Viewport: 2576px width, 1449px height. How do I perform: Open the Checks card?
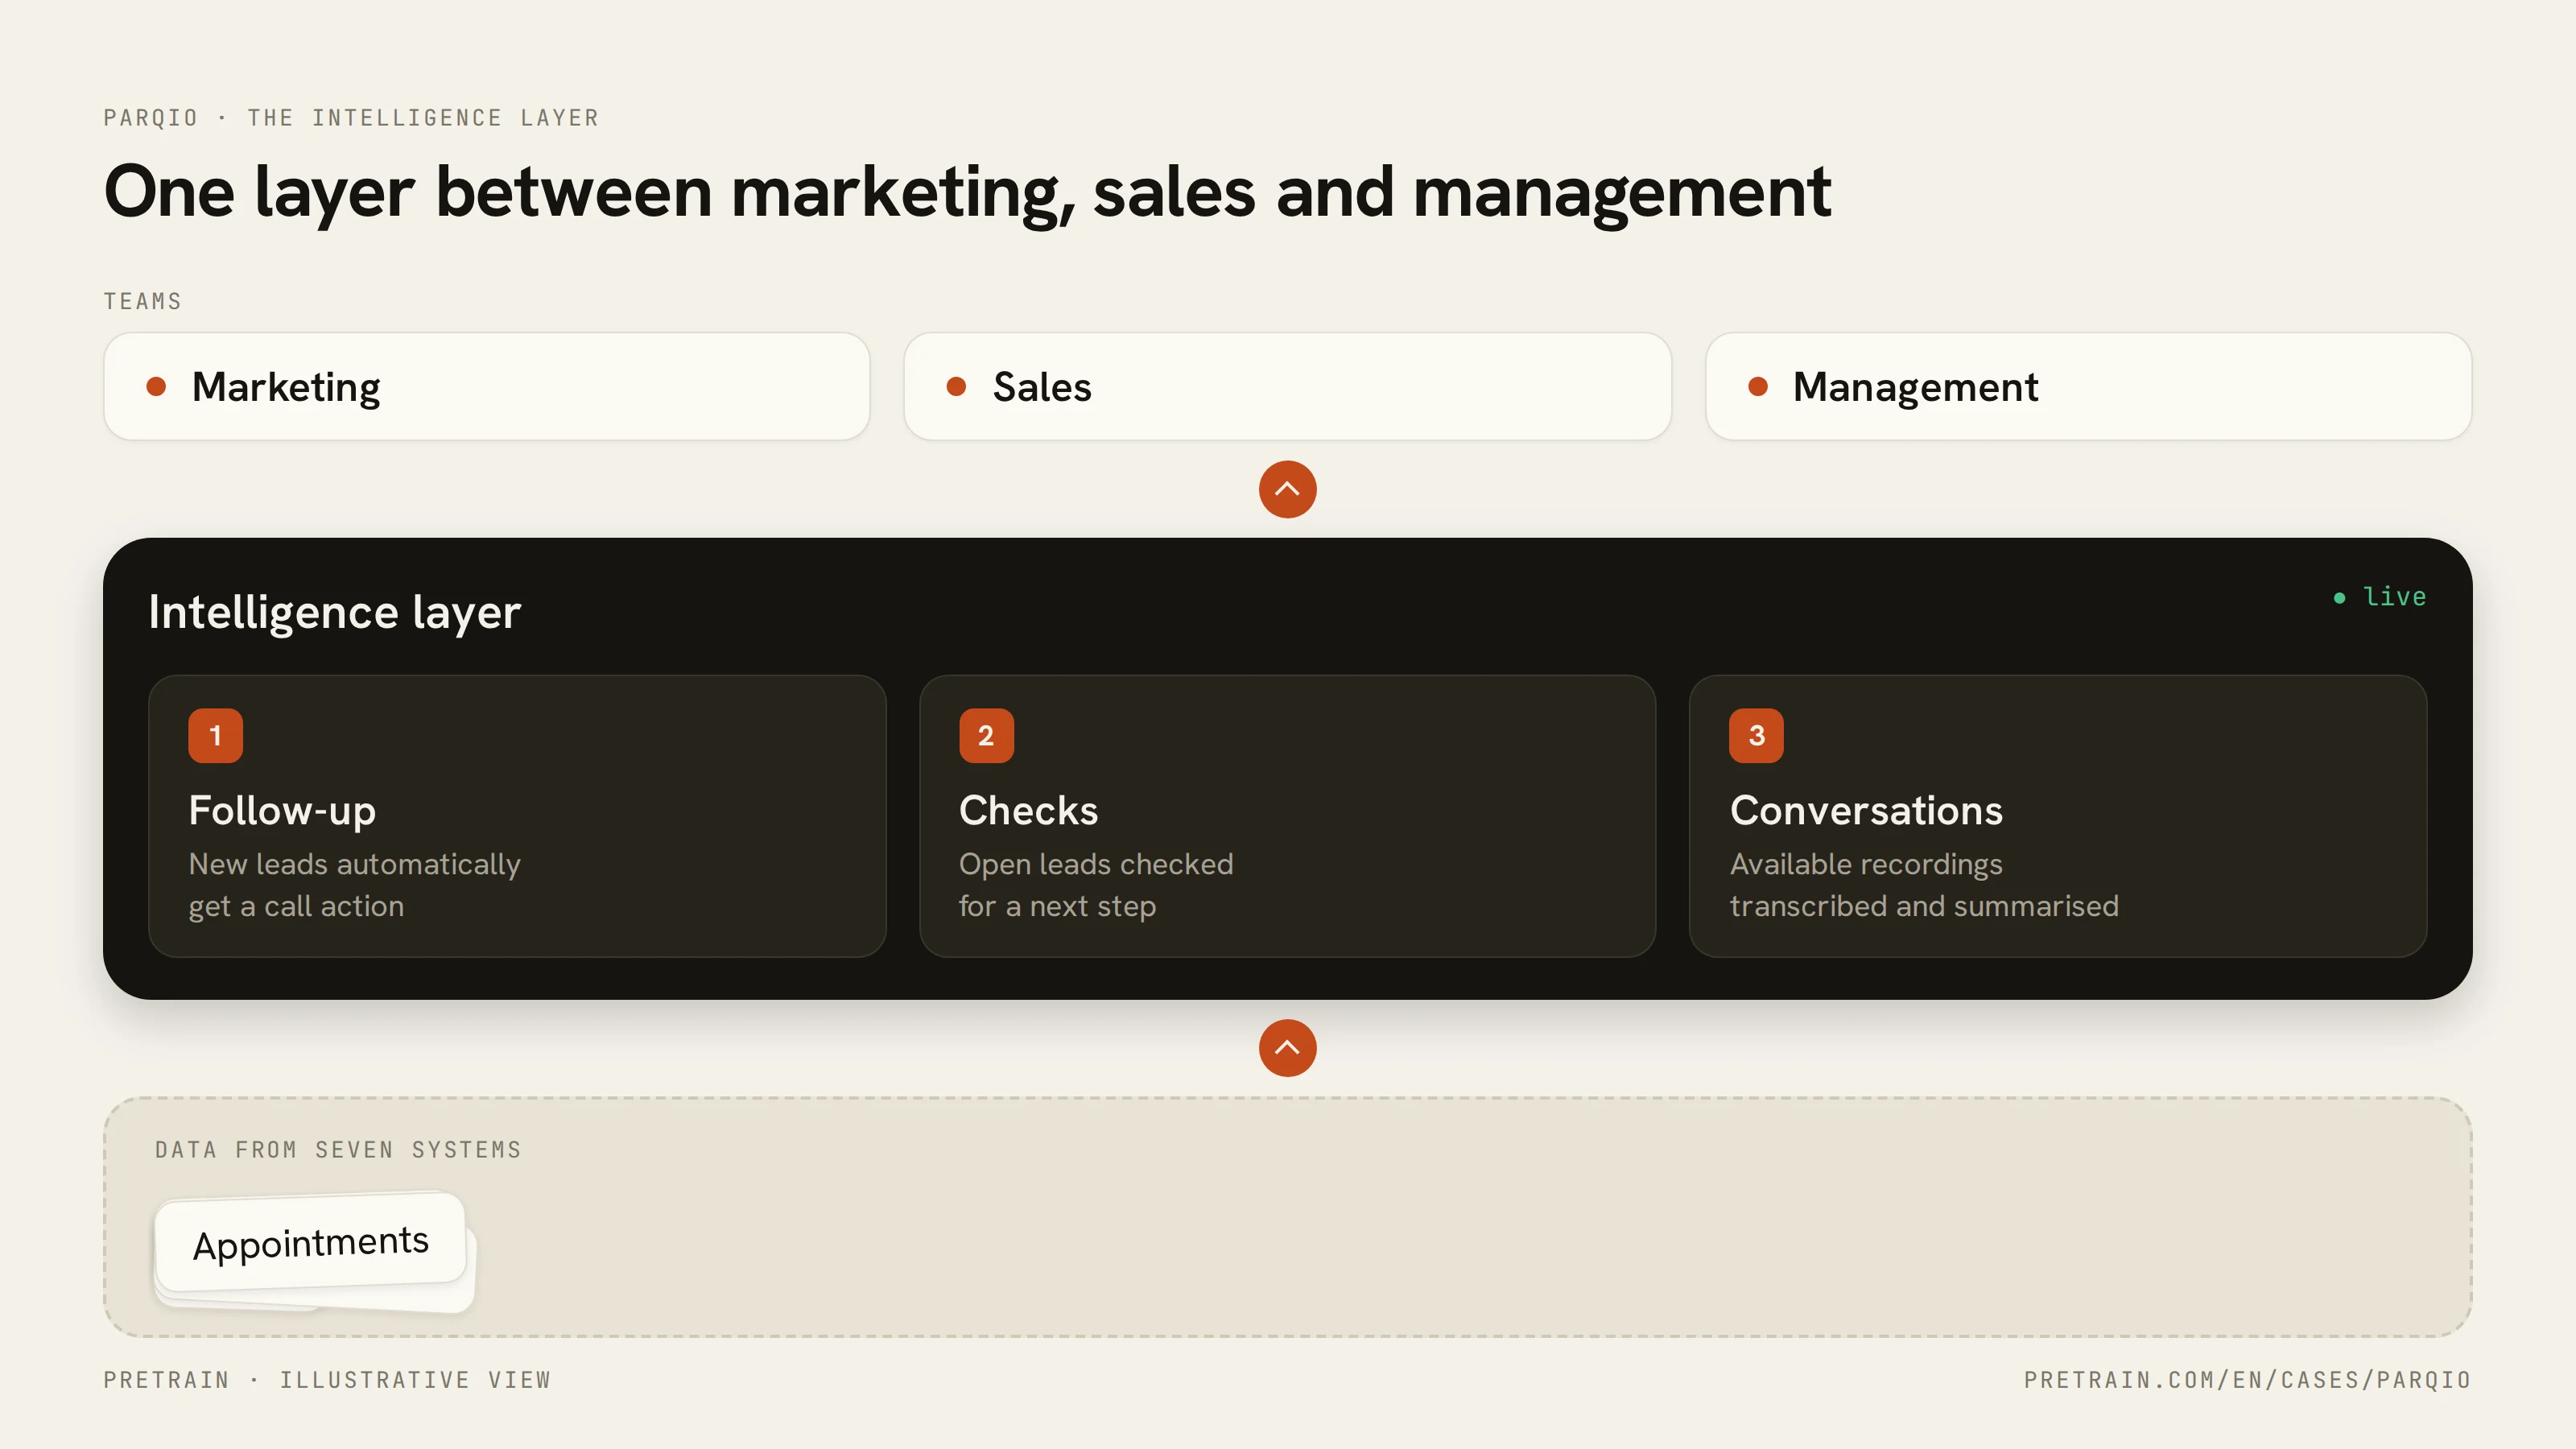(1287, 816)
